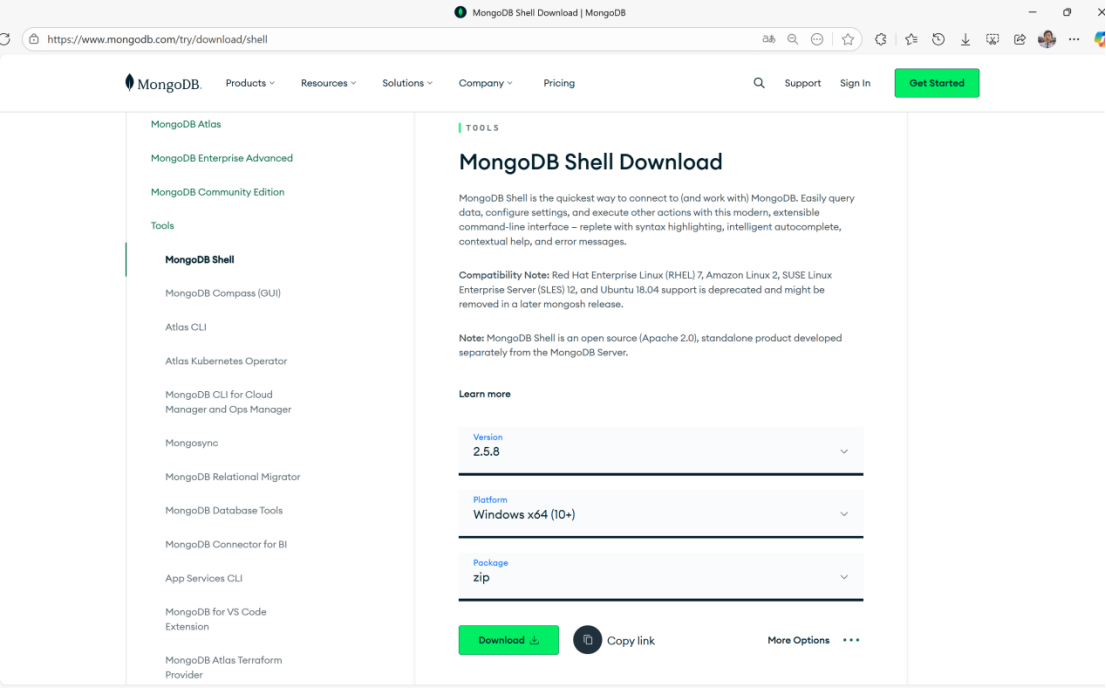Viewport: 1106px width, 688px height.
Task: Click the Support link
Action: tap(803, 83)
